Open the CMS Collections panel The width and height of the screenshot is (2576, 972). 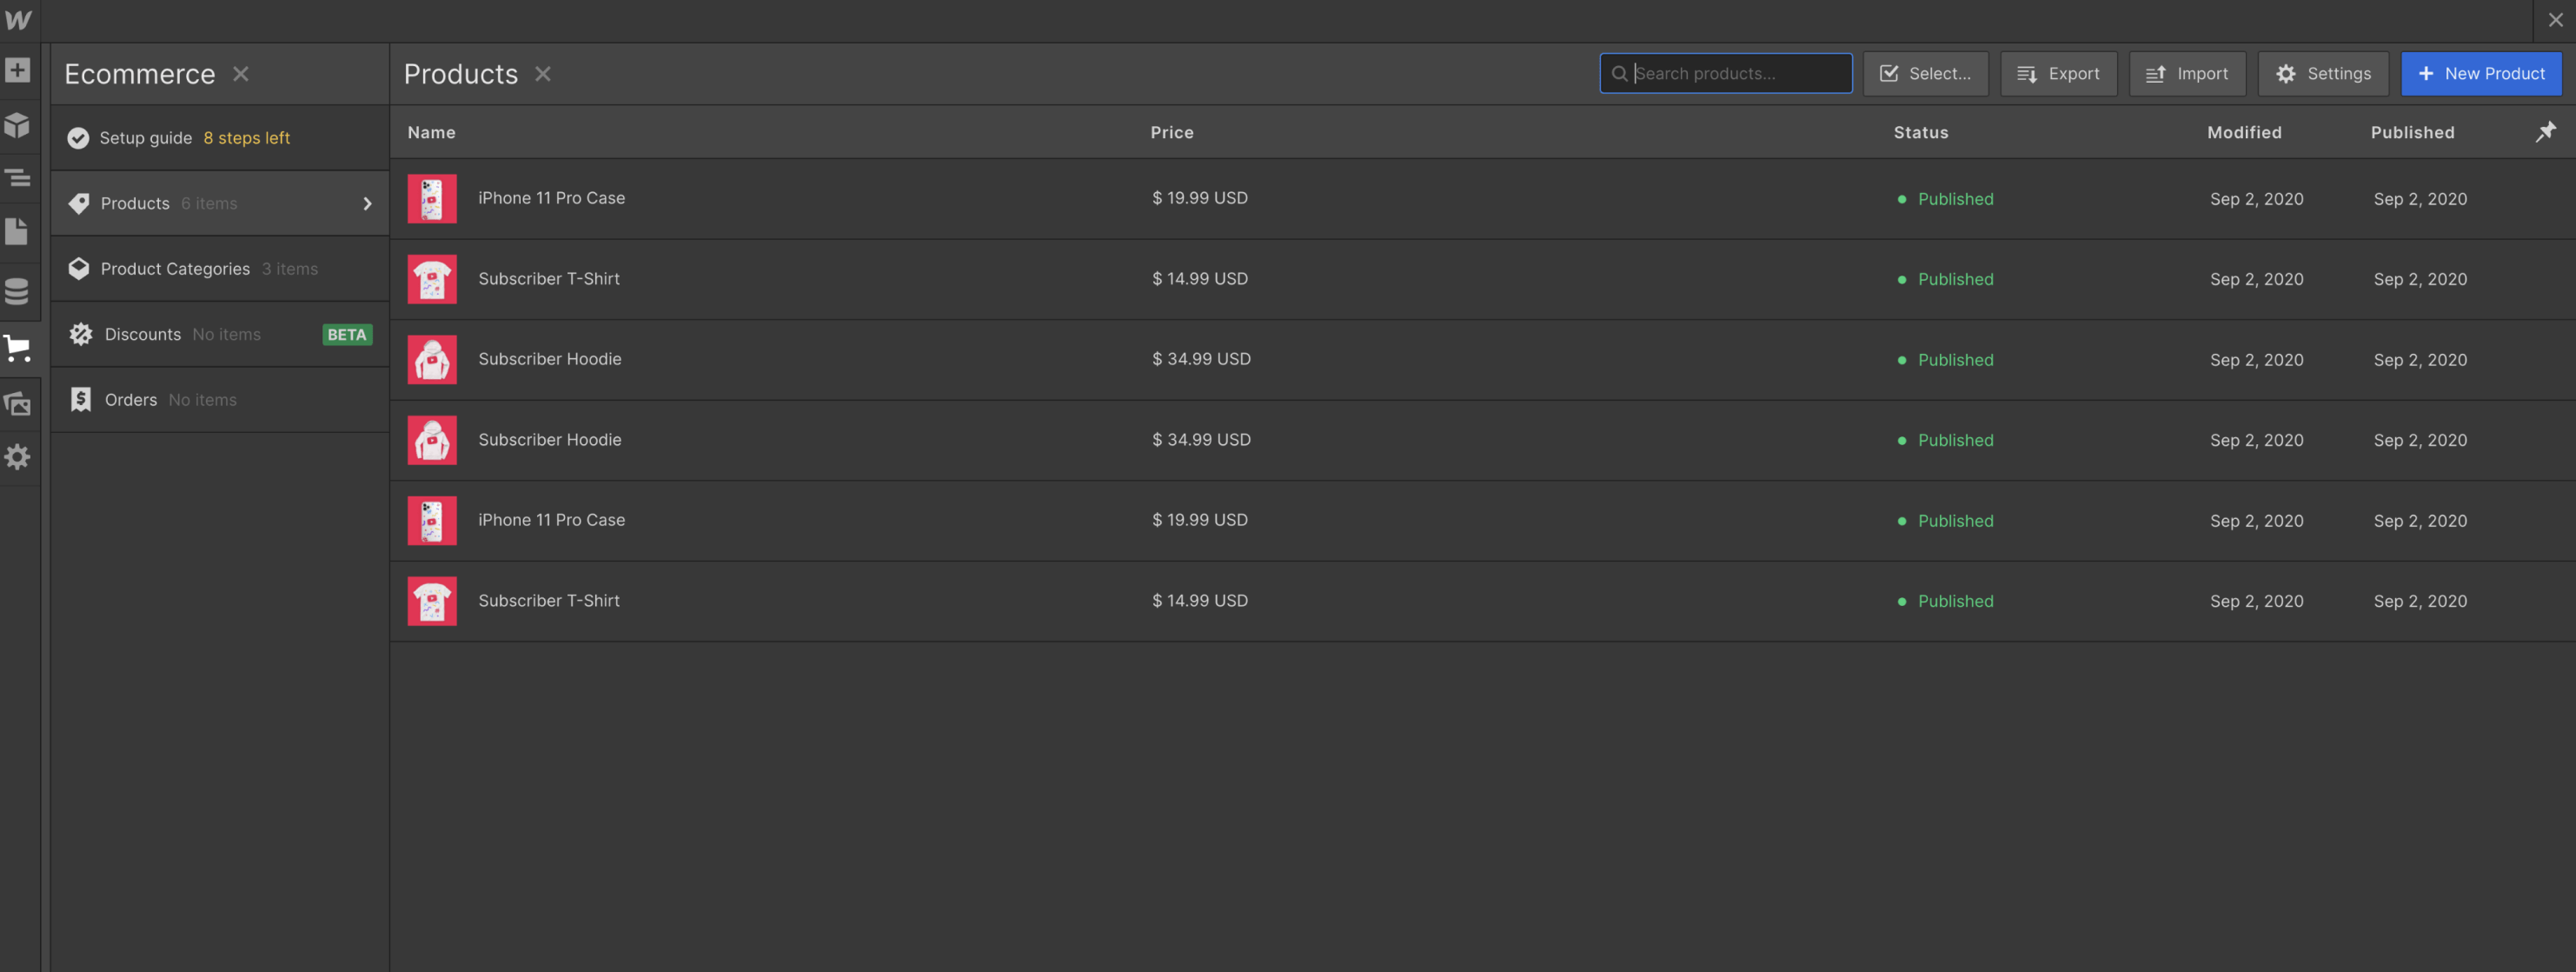coord(18,291)
